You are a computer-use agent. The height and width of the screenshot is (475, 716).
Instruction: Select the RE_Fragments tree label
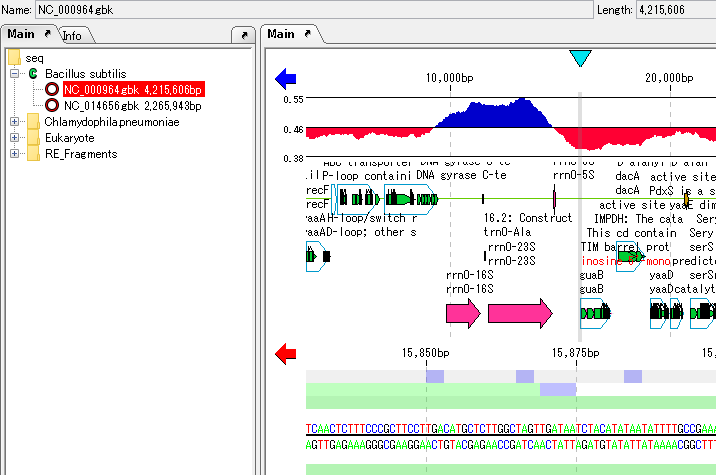[x=81, y=154]
